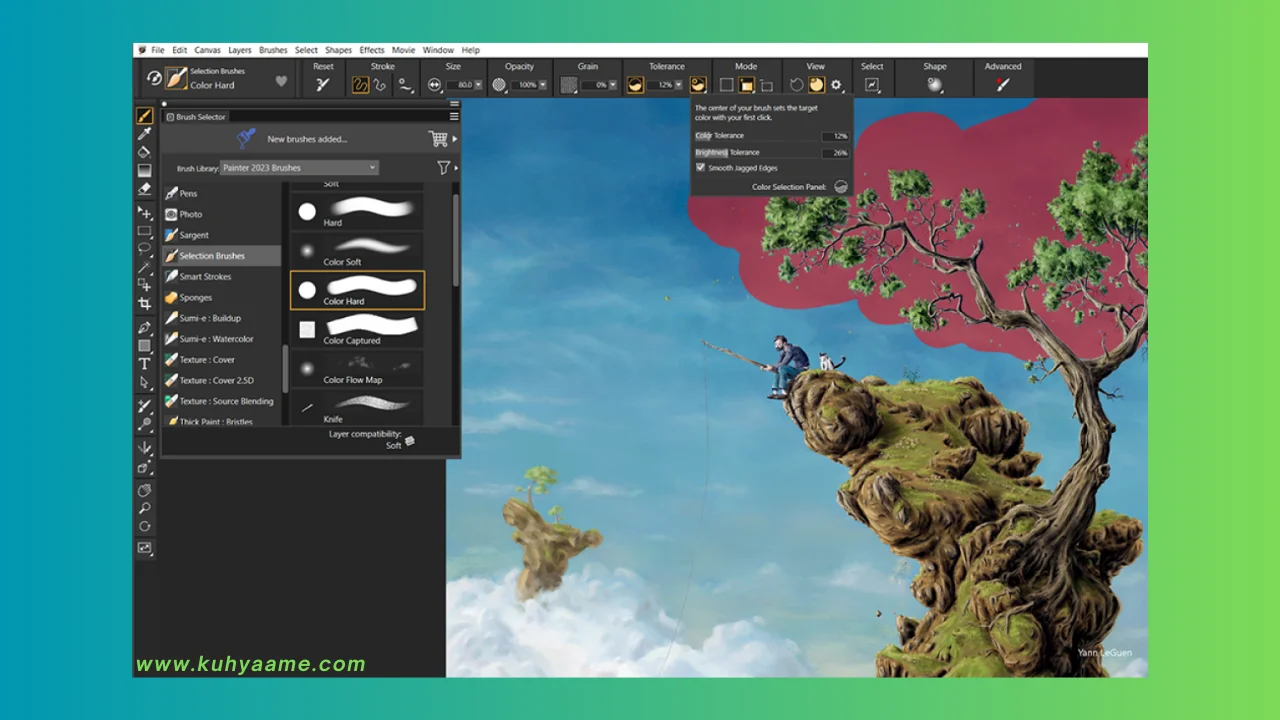The image size is (1280, 720).
Task: Toggle the selection overlay view button
Action: pos(816,85)
